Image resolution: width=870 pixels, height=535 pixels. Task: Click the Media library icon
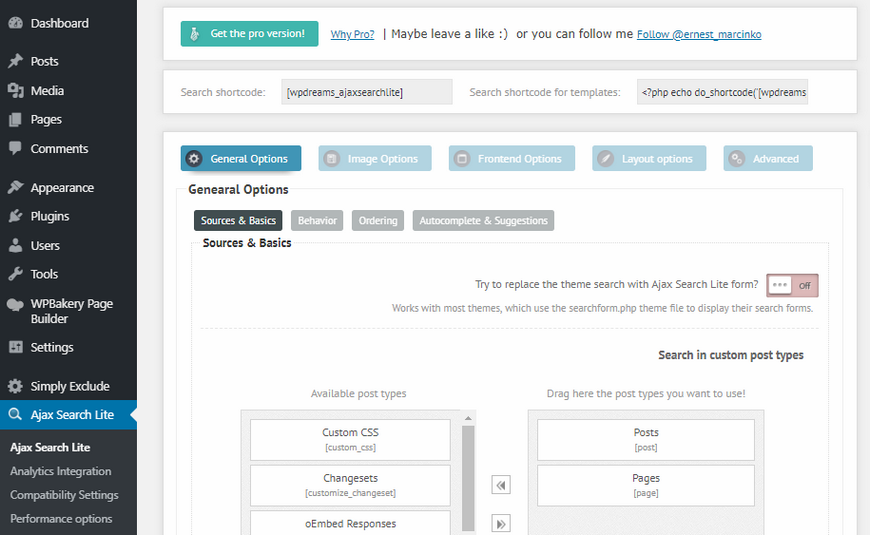pos(16,90)
